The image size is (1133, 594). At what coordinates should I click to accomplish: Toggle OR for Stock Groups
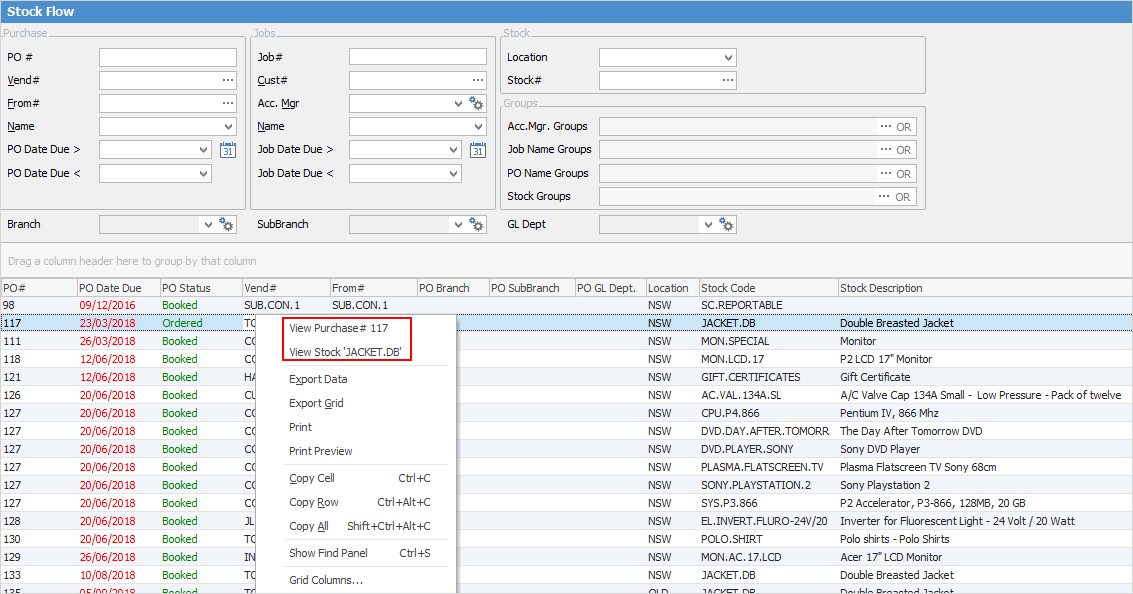point(903,197)
